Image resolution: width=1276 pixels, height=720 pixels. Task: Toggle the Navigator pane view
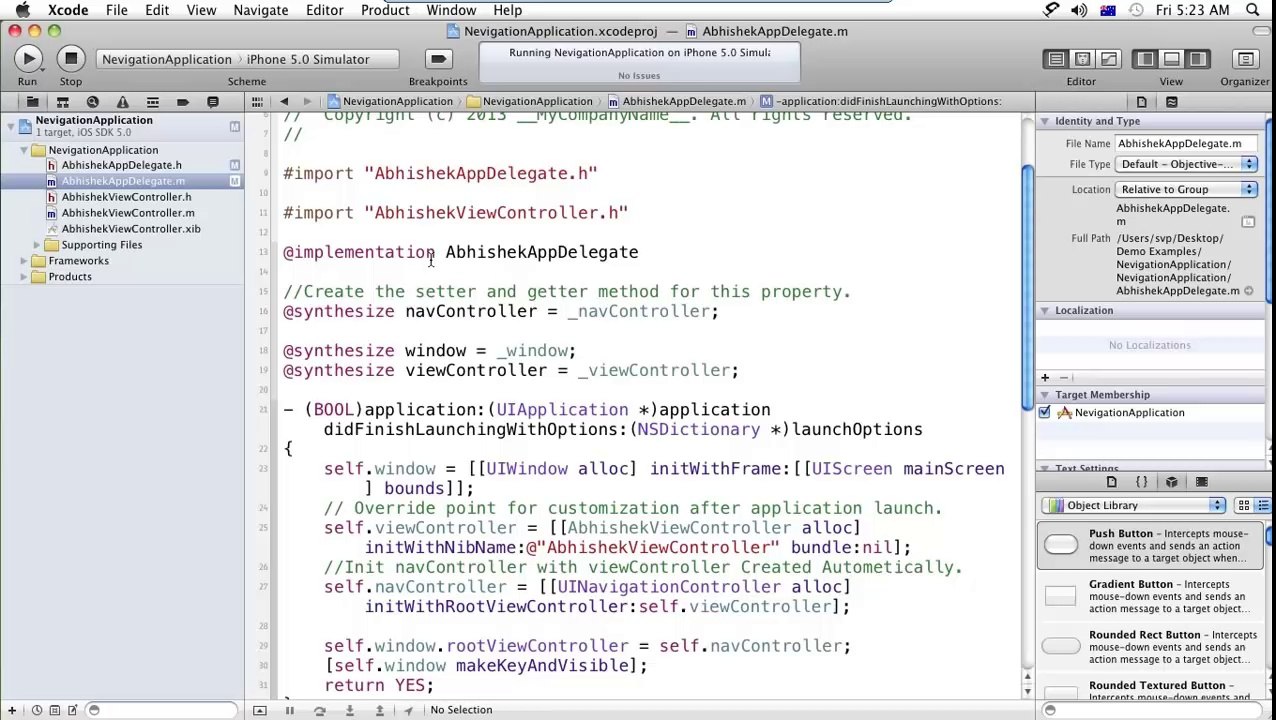point(1146,59)
